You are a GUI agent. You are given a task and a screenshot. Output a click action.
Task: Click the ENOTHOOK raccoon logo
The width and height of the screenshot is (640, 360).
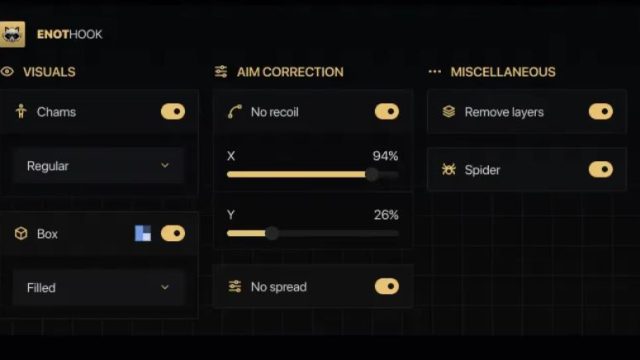click(12, 34)
